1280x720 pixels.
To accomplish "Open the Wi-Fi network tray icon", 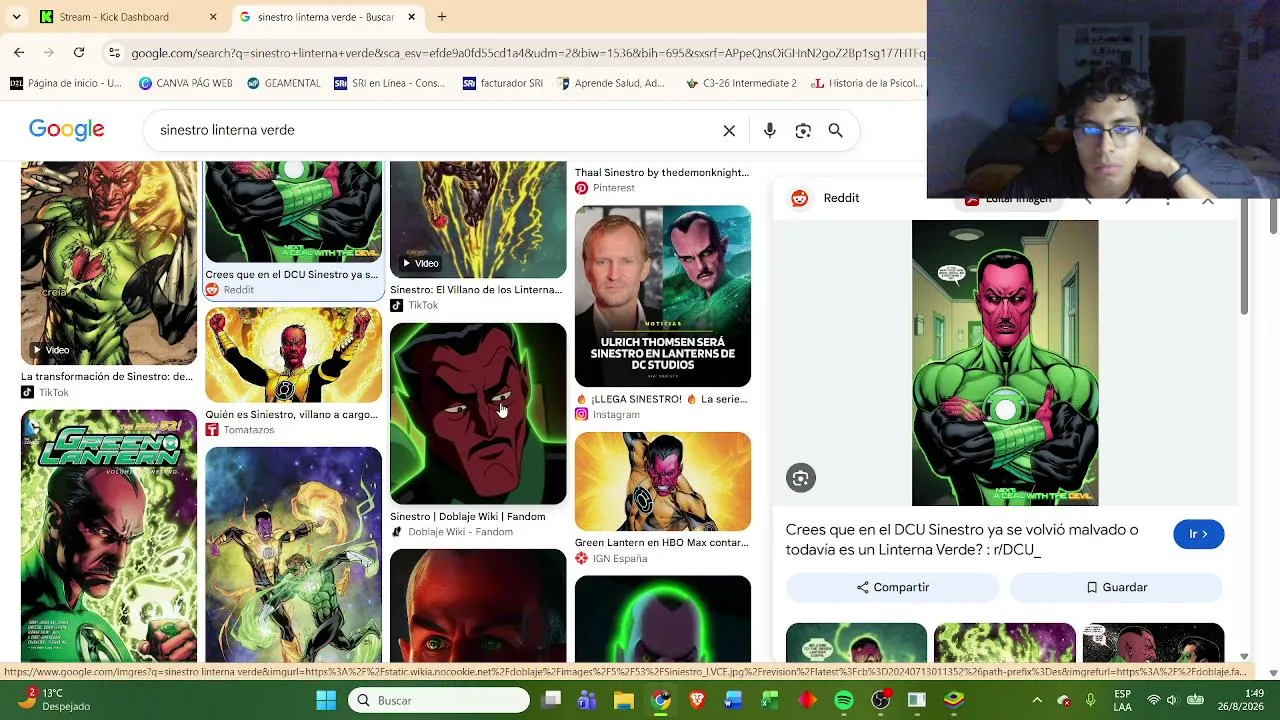I will pyautogui.click(x=1154, y=700).
